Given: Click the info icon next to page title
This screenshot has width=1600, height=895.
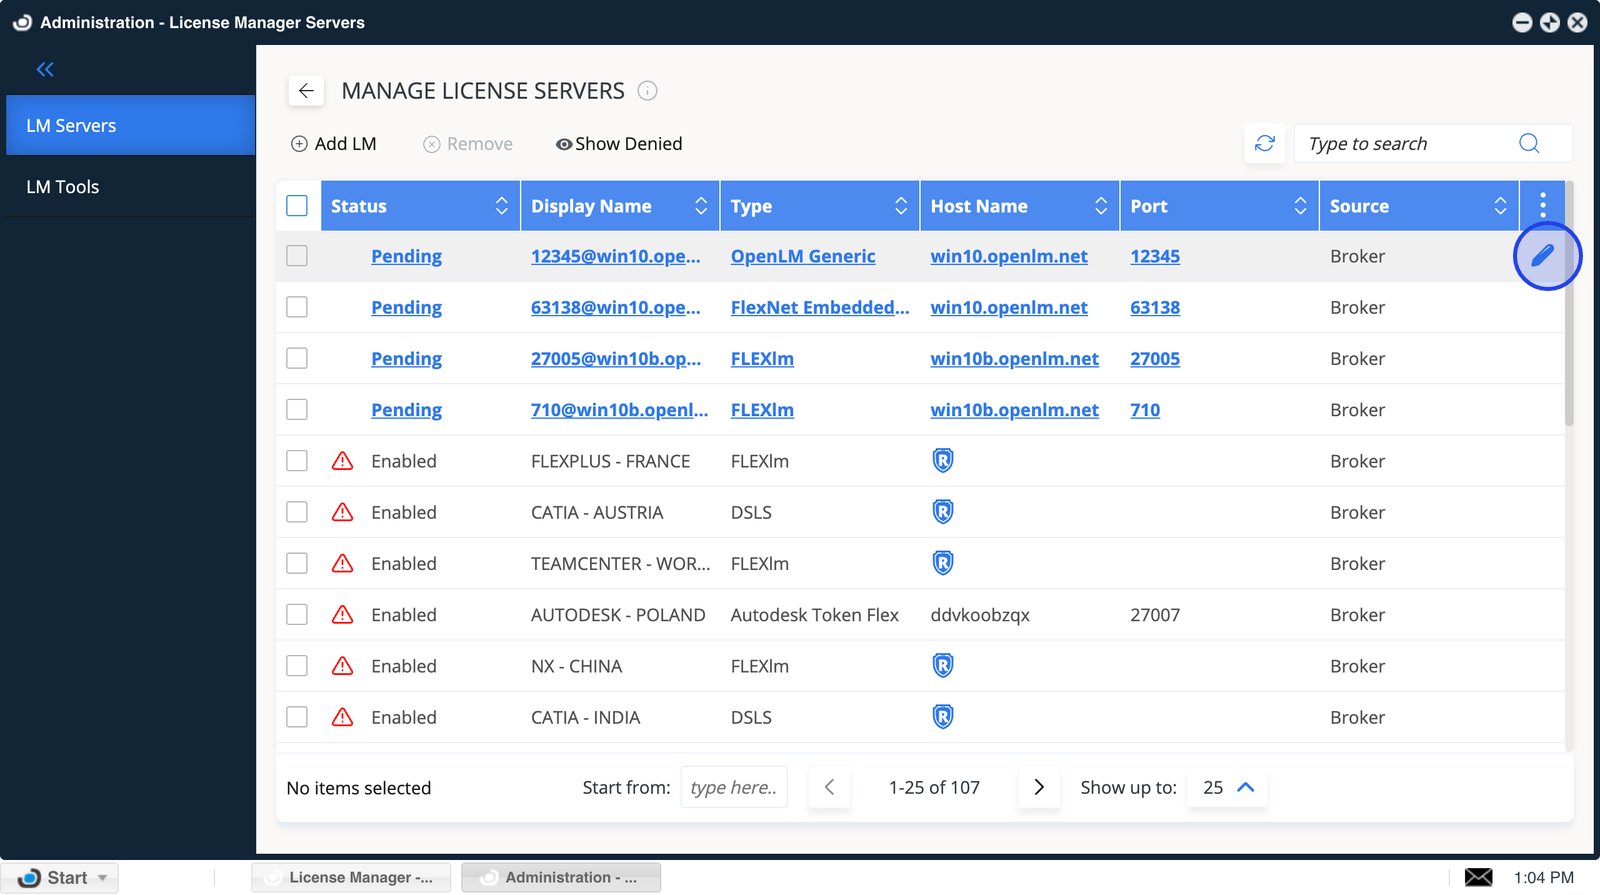Looking at the screenshot, I should pos(647,91).
